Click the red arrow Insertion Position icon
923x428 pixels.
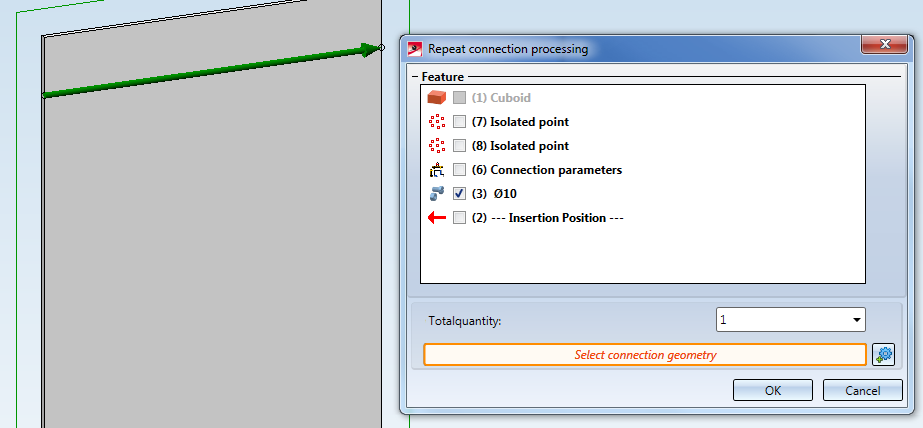437,218
